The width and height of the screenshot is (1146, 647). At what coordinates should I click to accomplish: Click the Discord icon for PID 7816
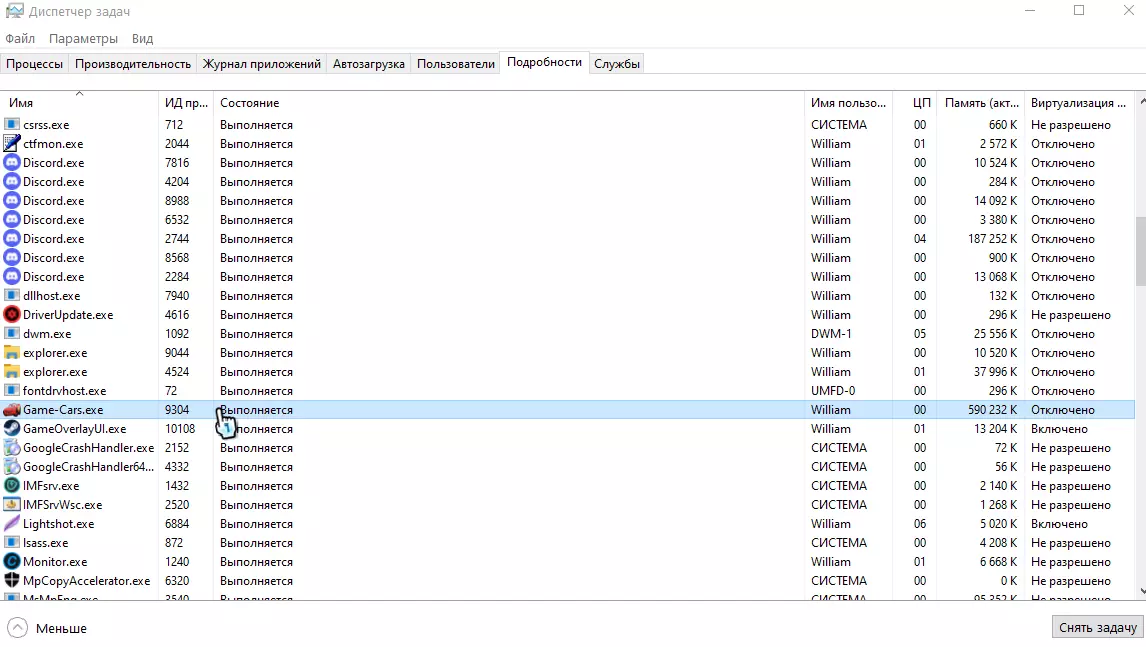click(x=12, y=163)
